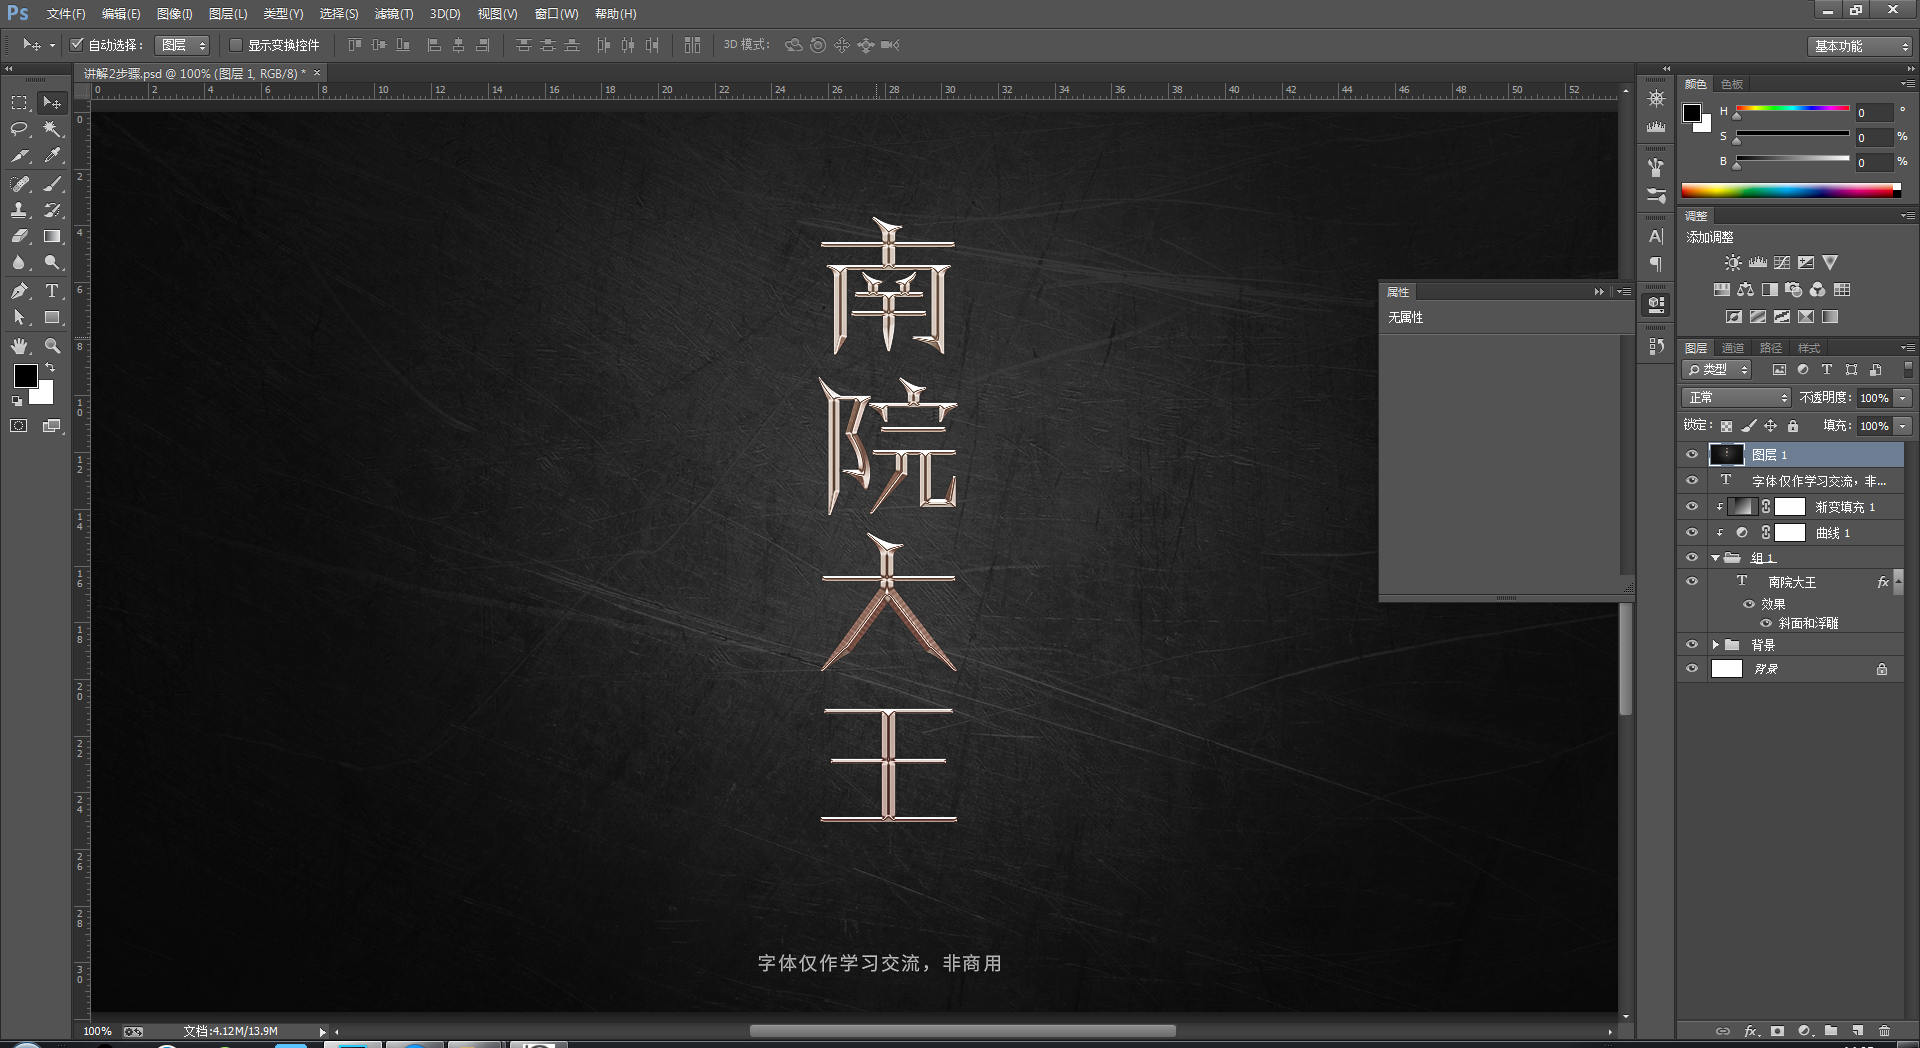Switch to the 色板 tab
Image resolution: width=1920 pixels, height=1048 pixels.
[x=1732, y=84]
